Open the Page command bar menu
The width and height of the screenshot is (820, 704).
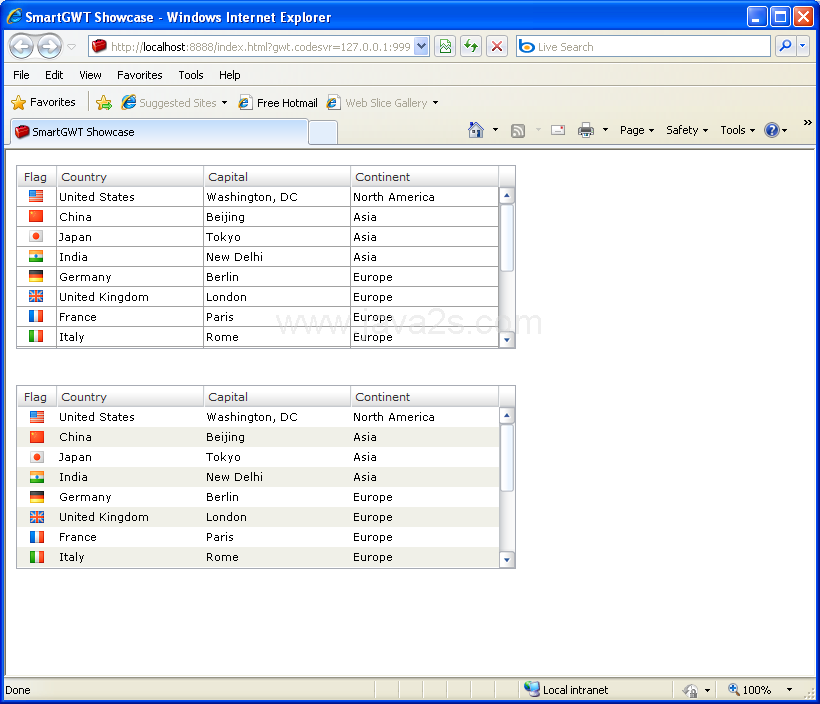point(636,130)
